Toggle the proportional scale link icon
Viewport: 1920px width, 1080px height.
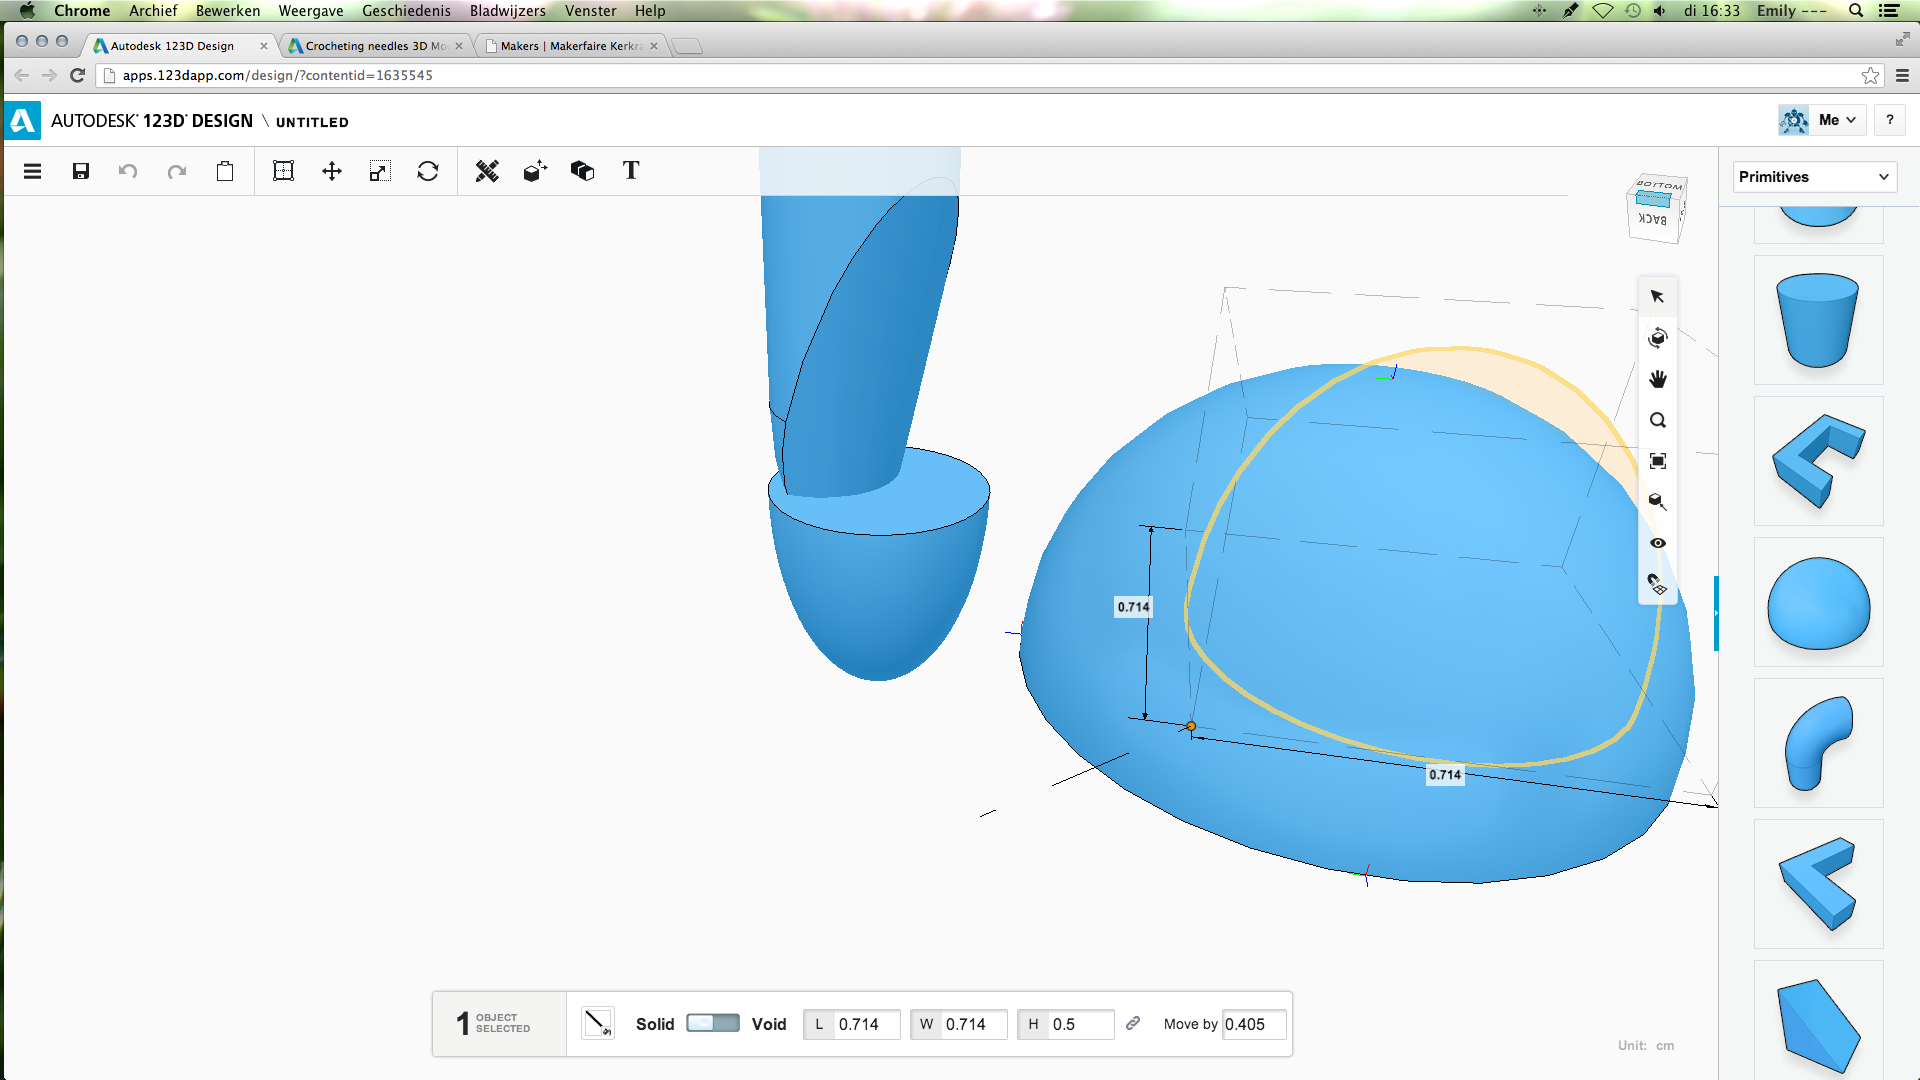1133,1023
